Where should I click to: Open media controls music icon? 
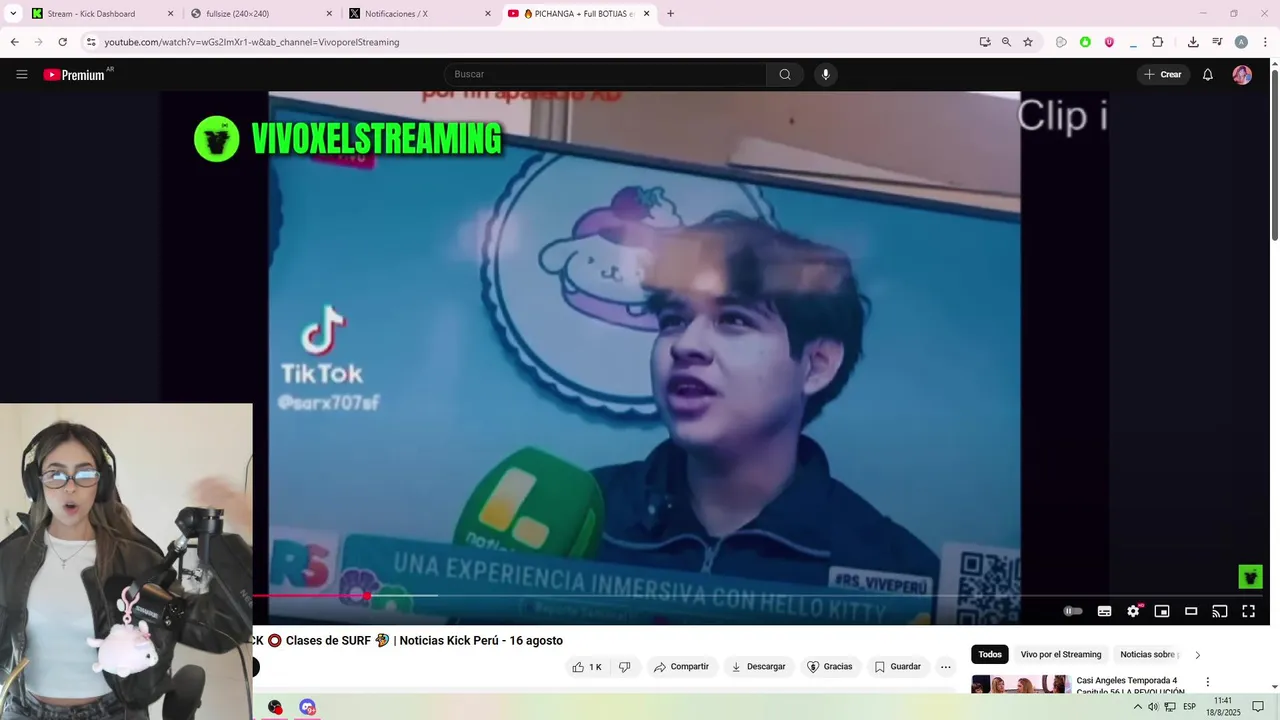point(1217,42)
